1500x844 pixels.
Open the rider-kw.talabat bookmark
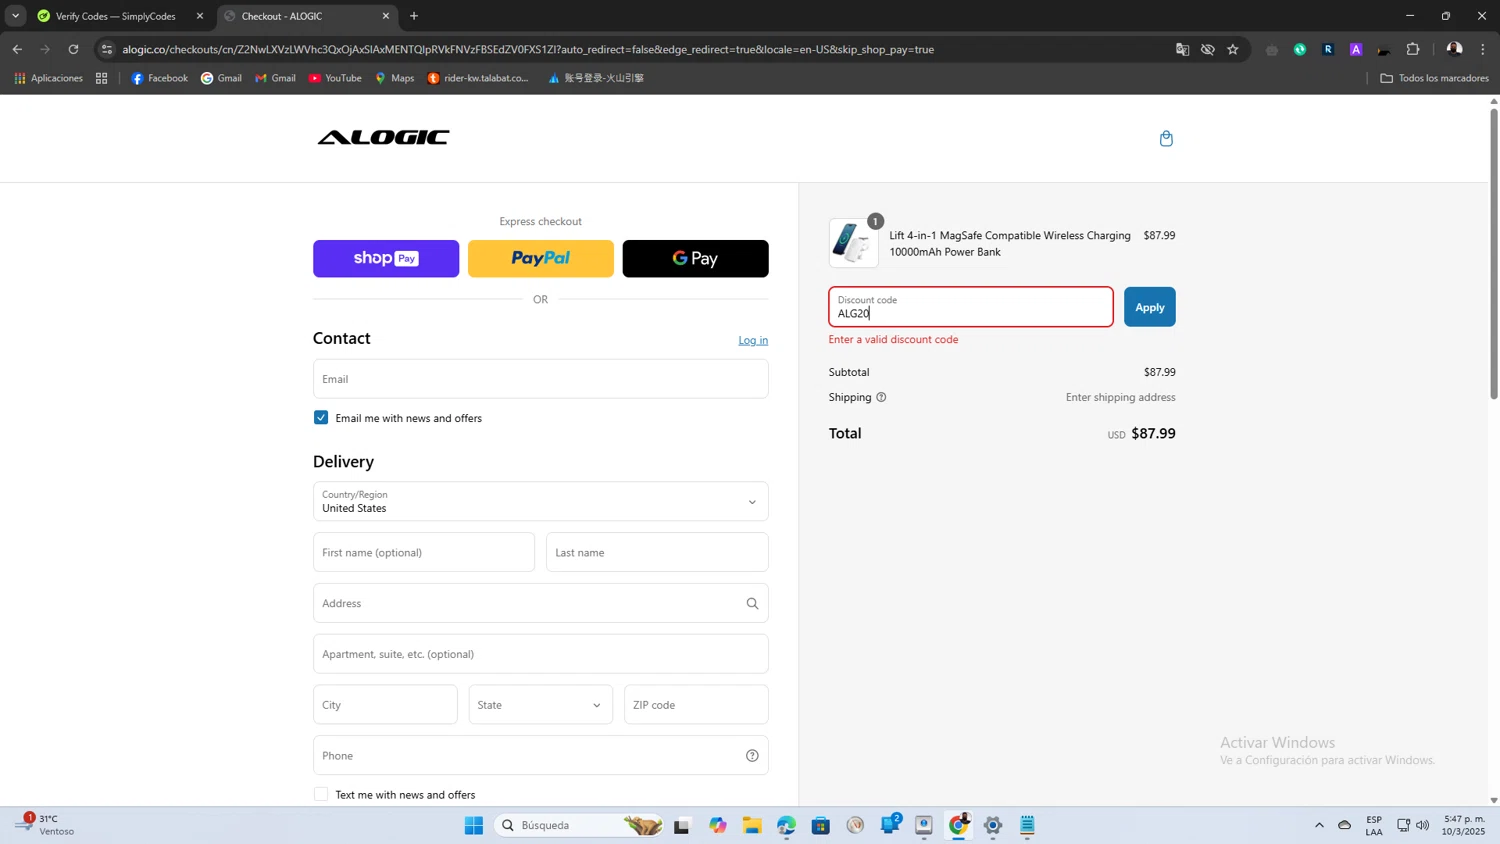click(478, 78)
